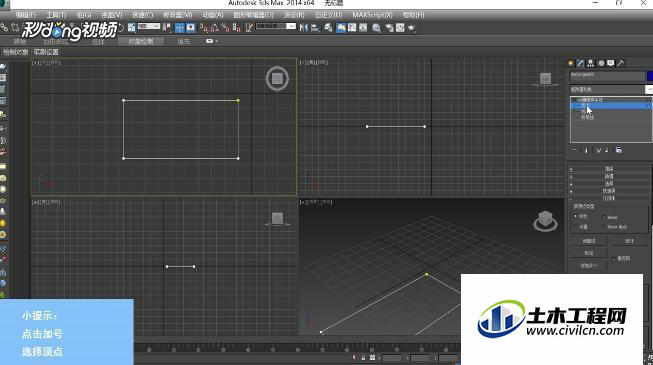
Task: Click the object color swatch beside name
Action: [650, 76]
